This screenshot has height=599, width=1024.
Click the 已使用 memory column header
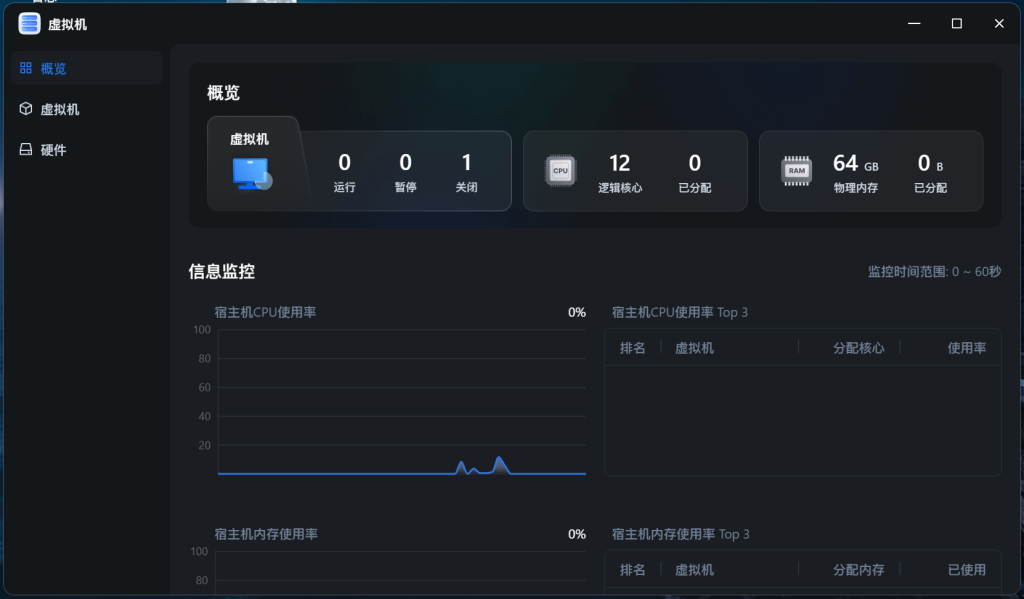(x=966, y=569)
